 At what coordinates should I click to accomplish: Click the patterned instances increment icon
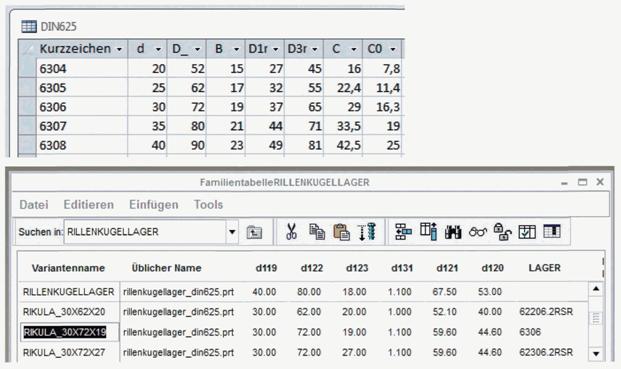[x=366, y=232]
